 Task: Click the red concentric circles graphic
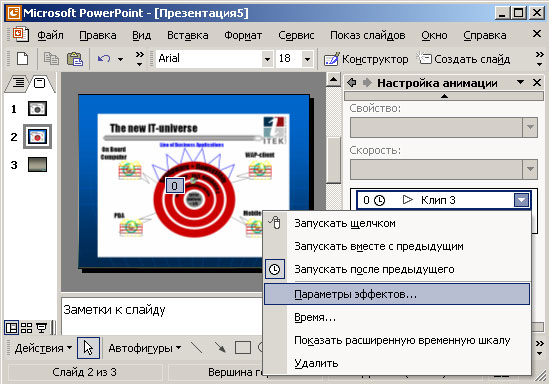tap(194, 200)
